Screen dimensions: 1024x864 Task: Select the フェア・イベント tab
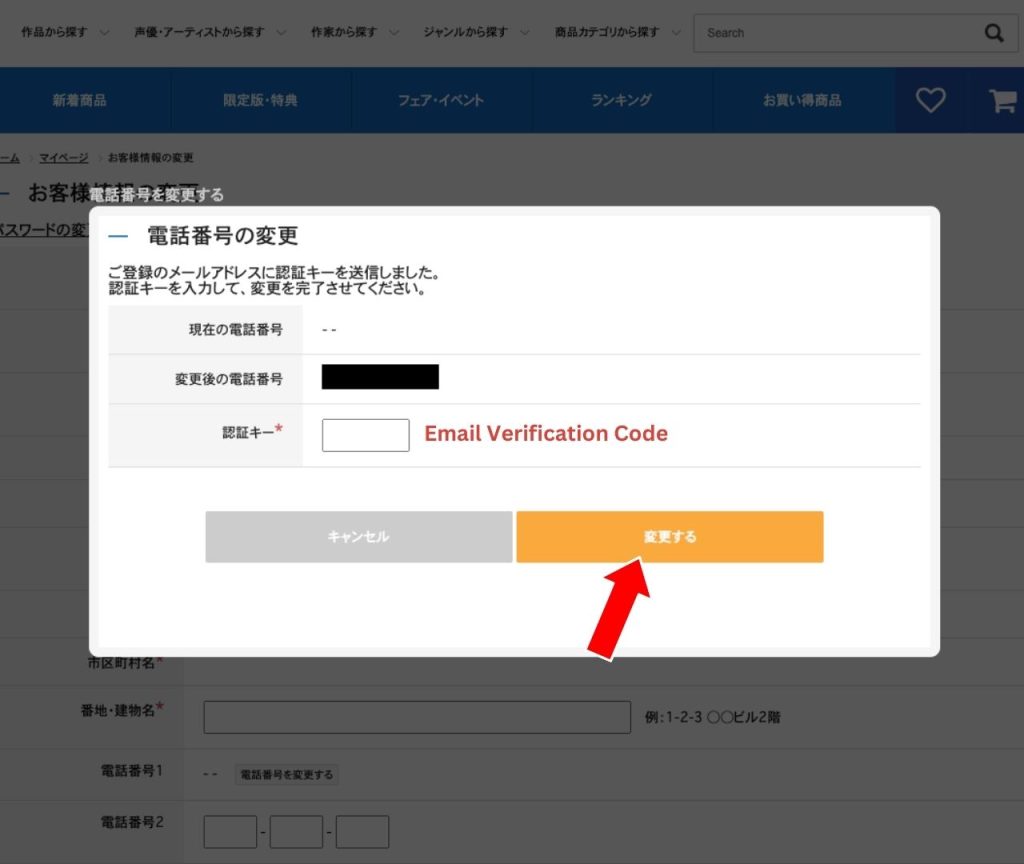point(441,100)
